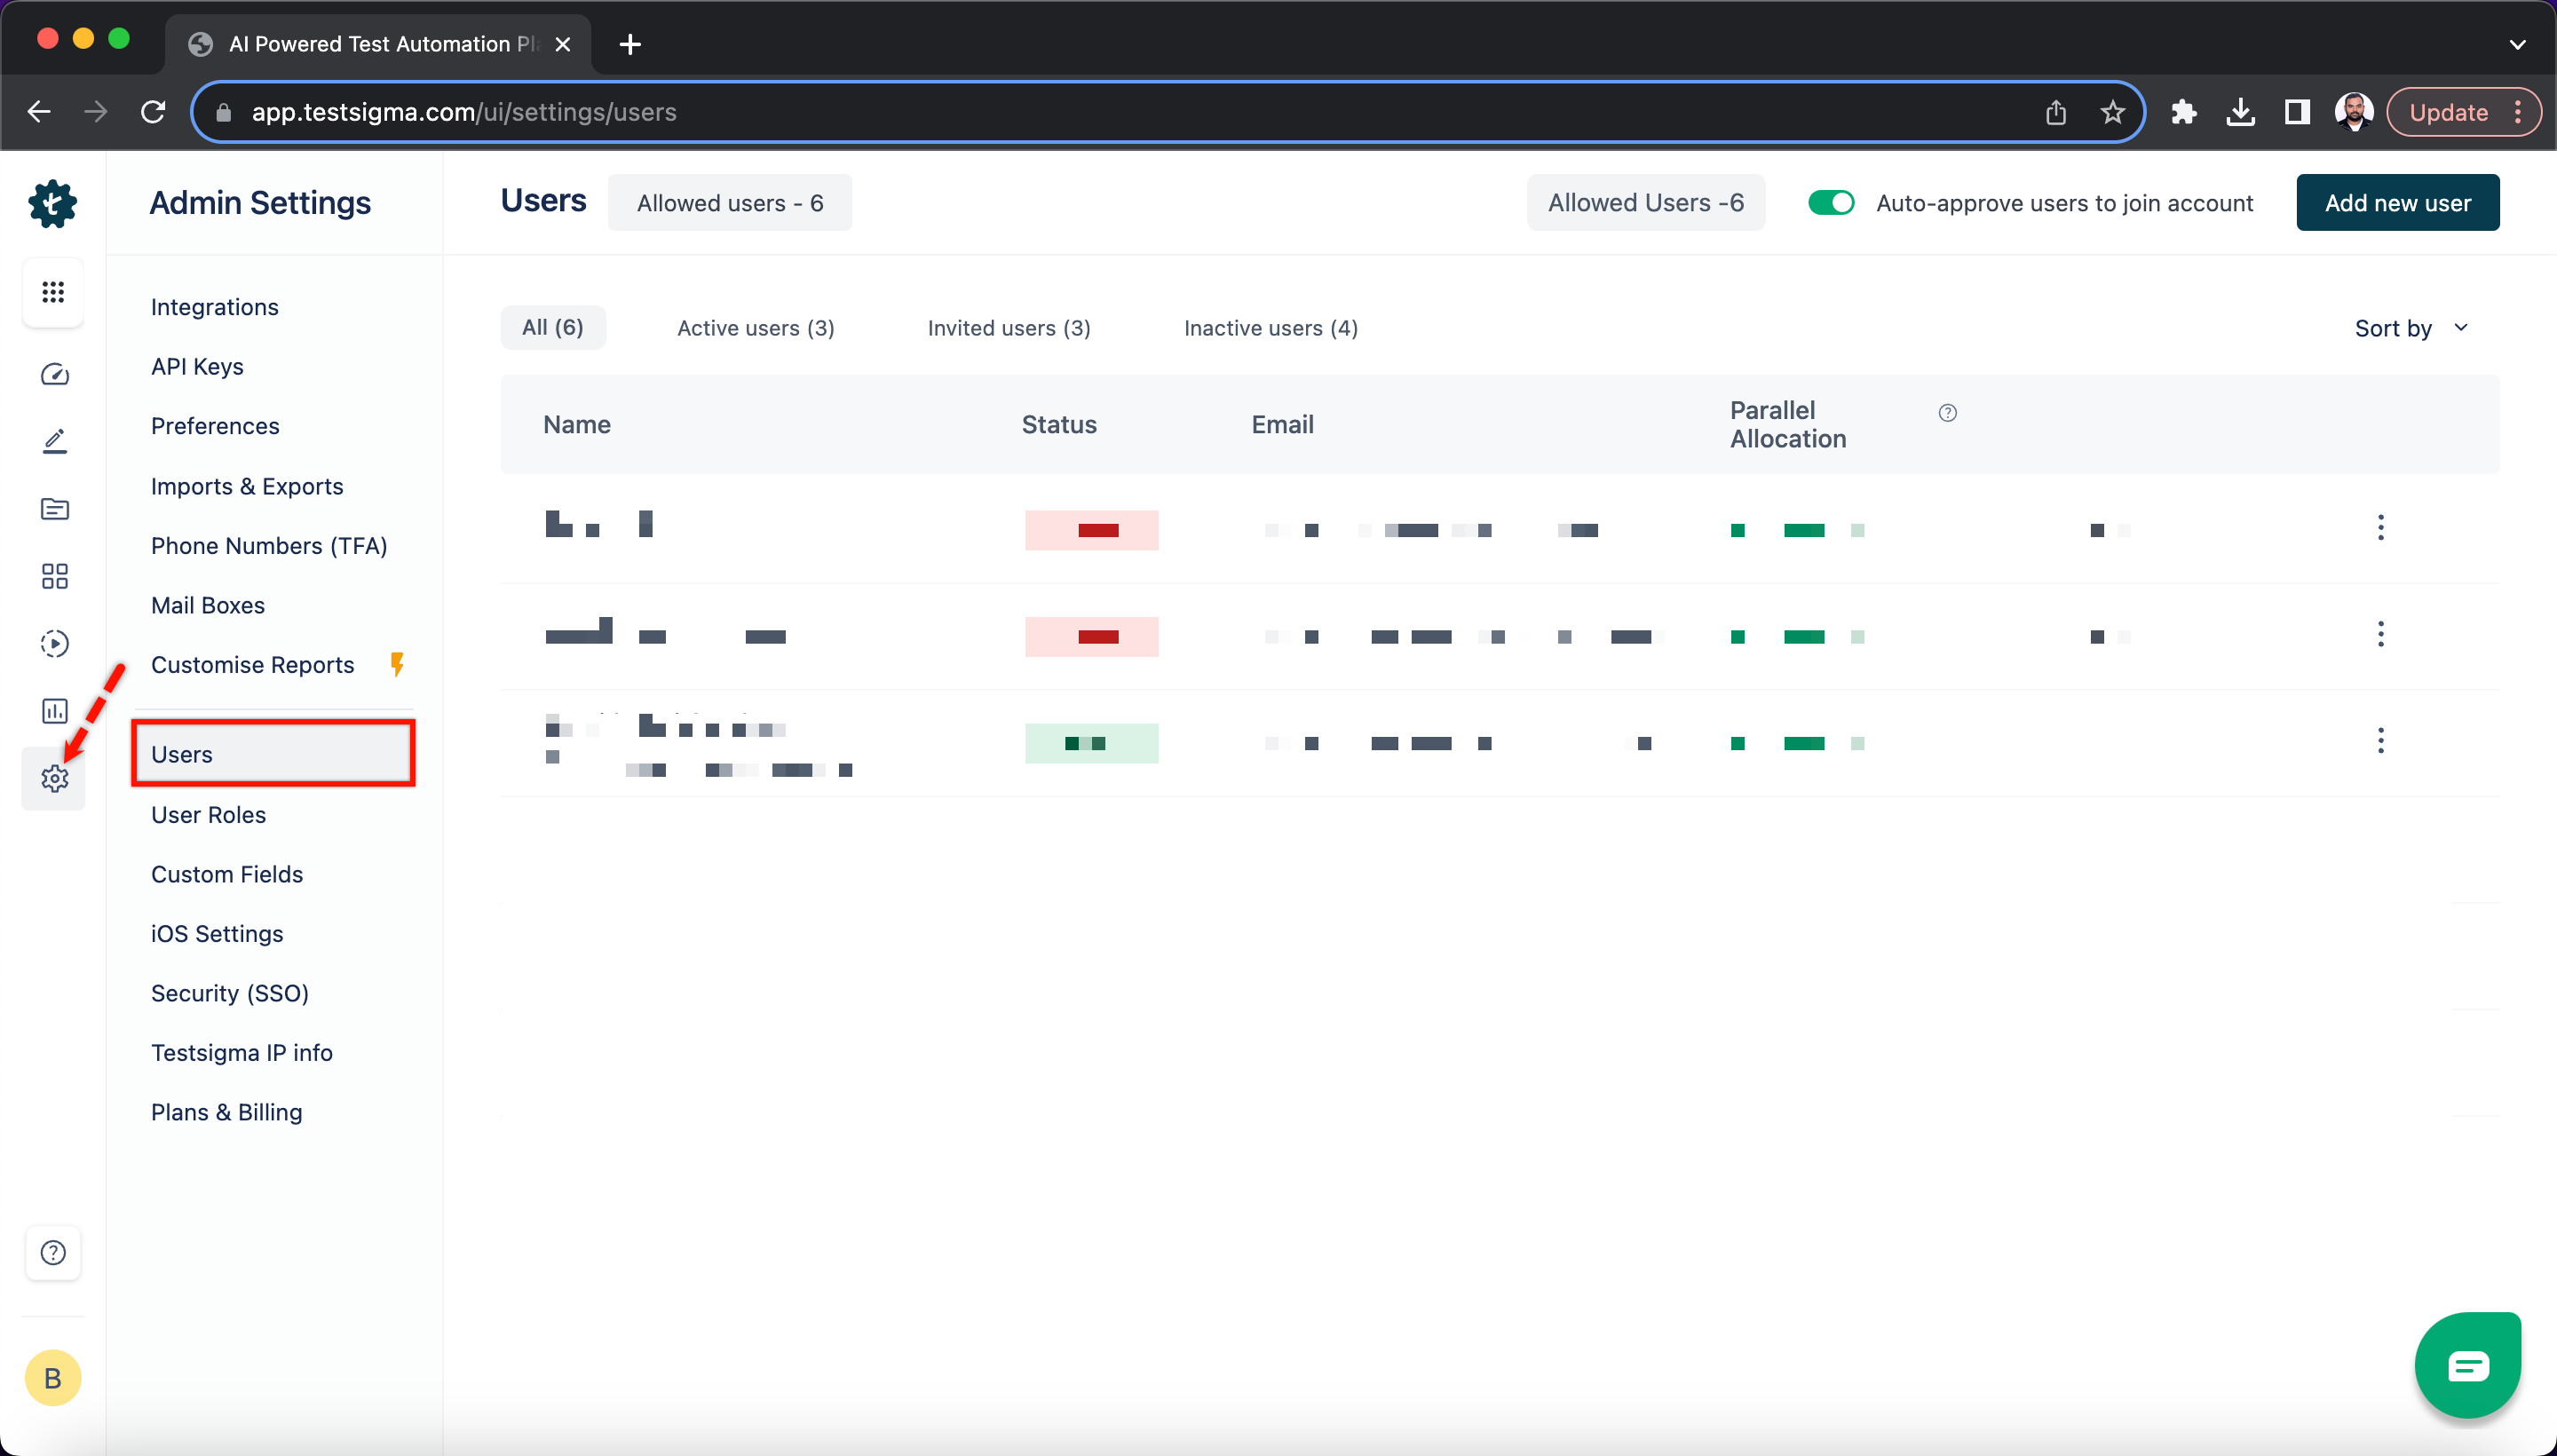
Task: Click Add new user button
Action: pos(2397,202)
